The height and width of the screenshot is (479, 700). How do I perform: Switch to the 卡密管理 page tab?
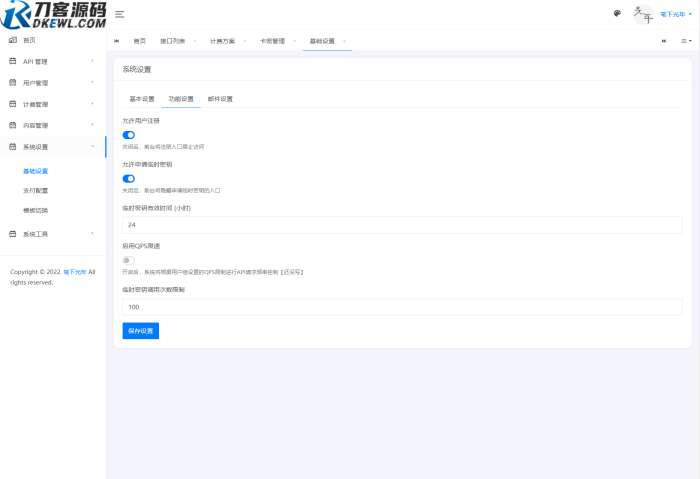(272, 41)
